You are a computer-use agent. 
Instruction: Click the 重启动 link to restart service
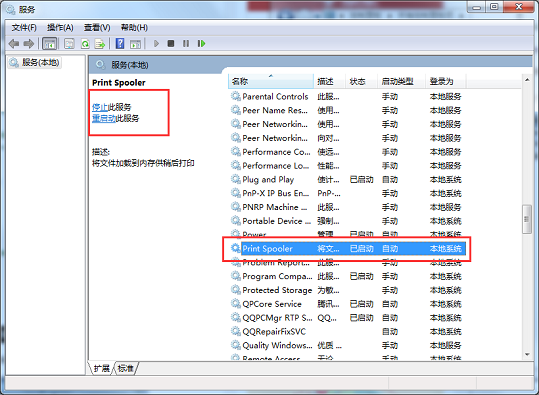click(104, 118)
